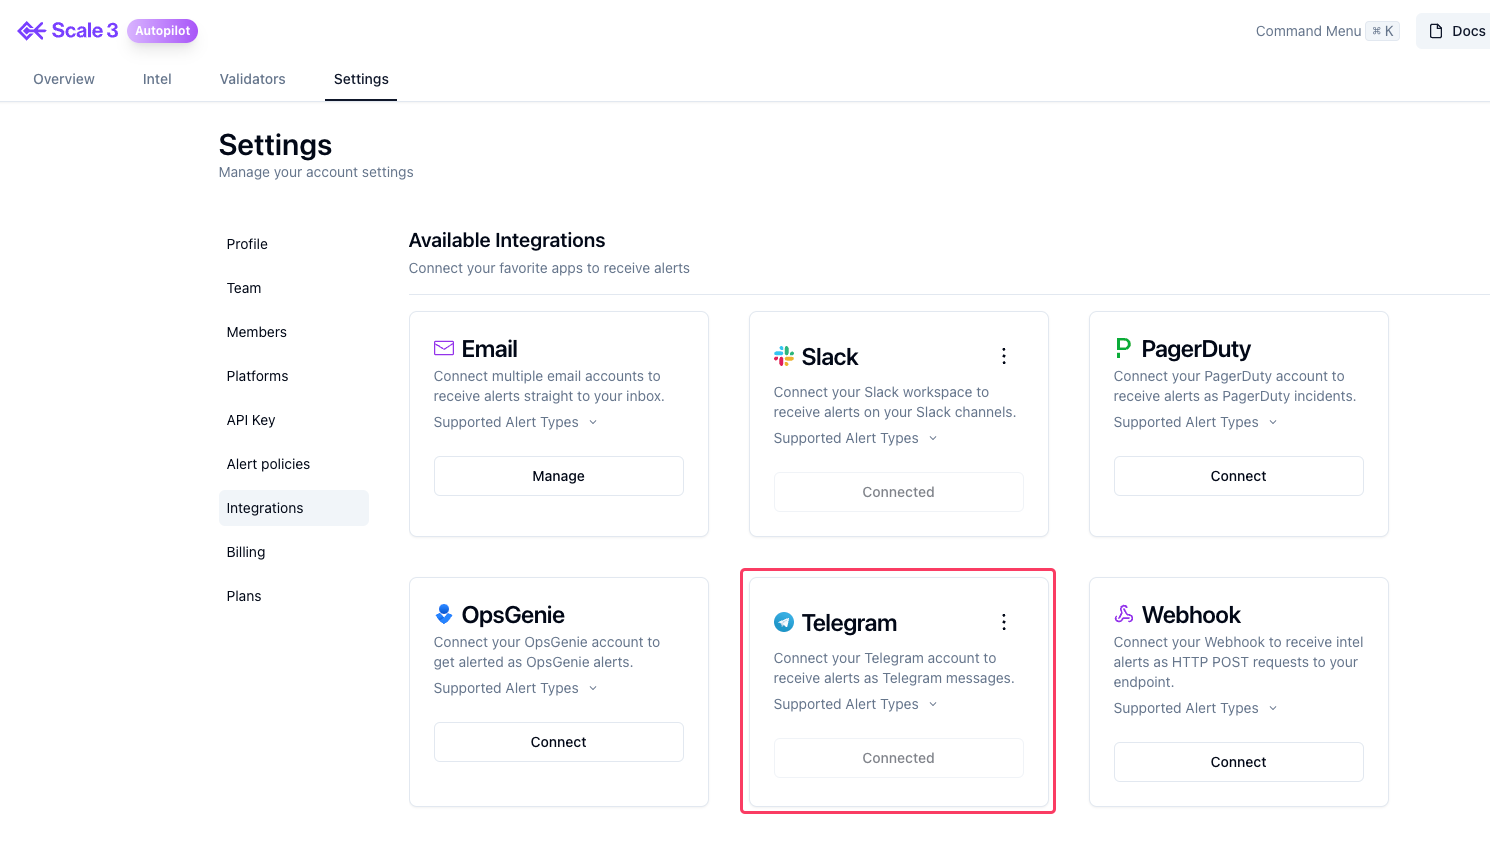Expand Slack Supported Alert Types
Viewport: 1490px width, 841px height.
[855, 438]
